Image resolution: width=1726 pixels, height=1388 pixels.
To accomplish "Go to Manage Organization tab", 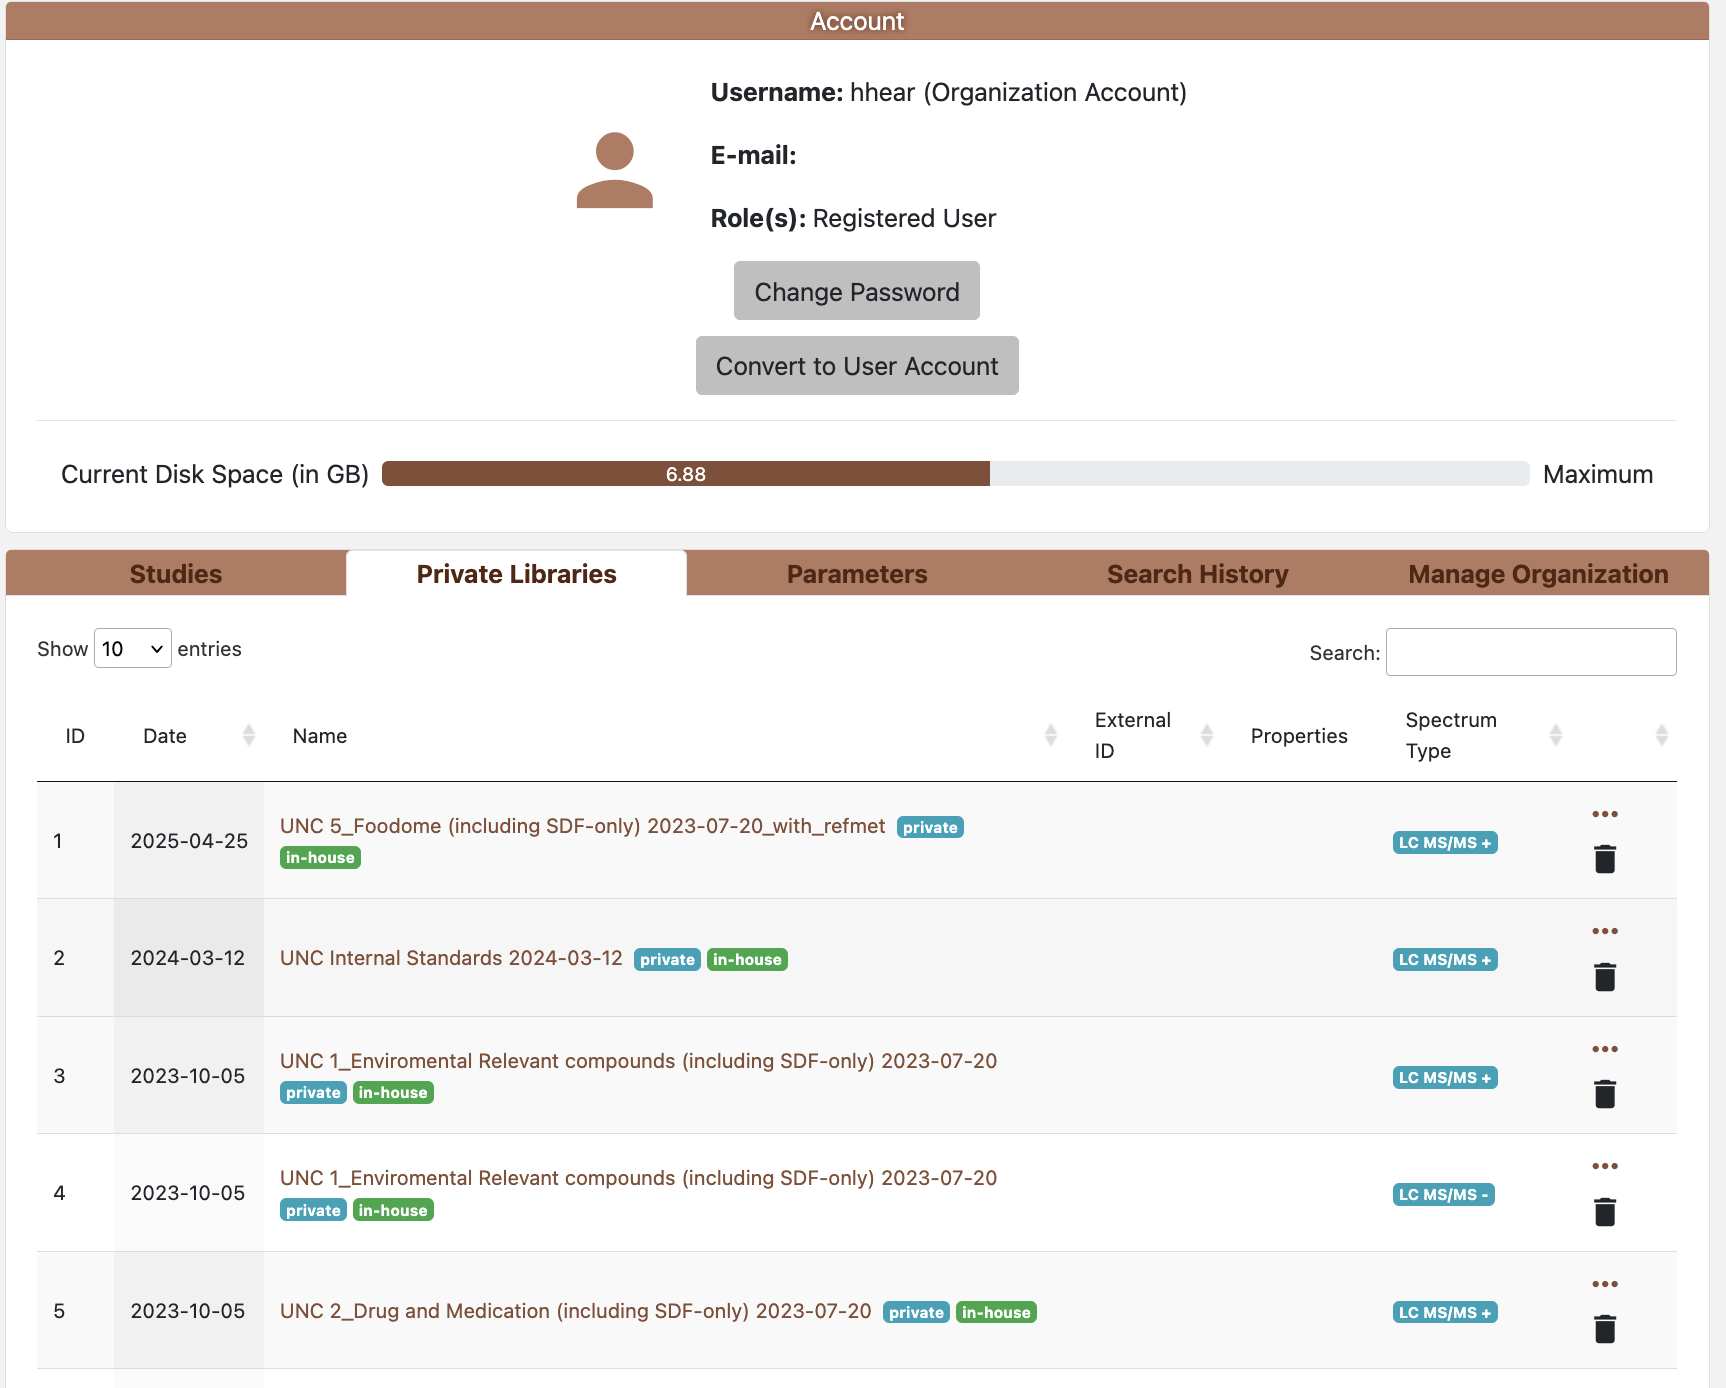I will coord(1537,574).
